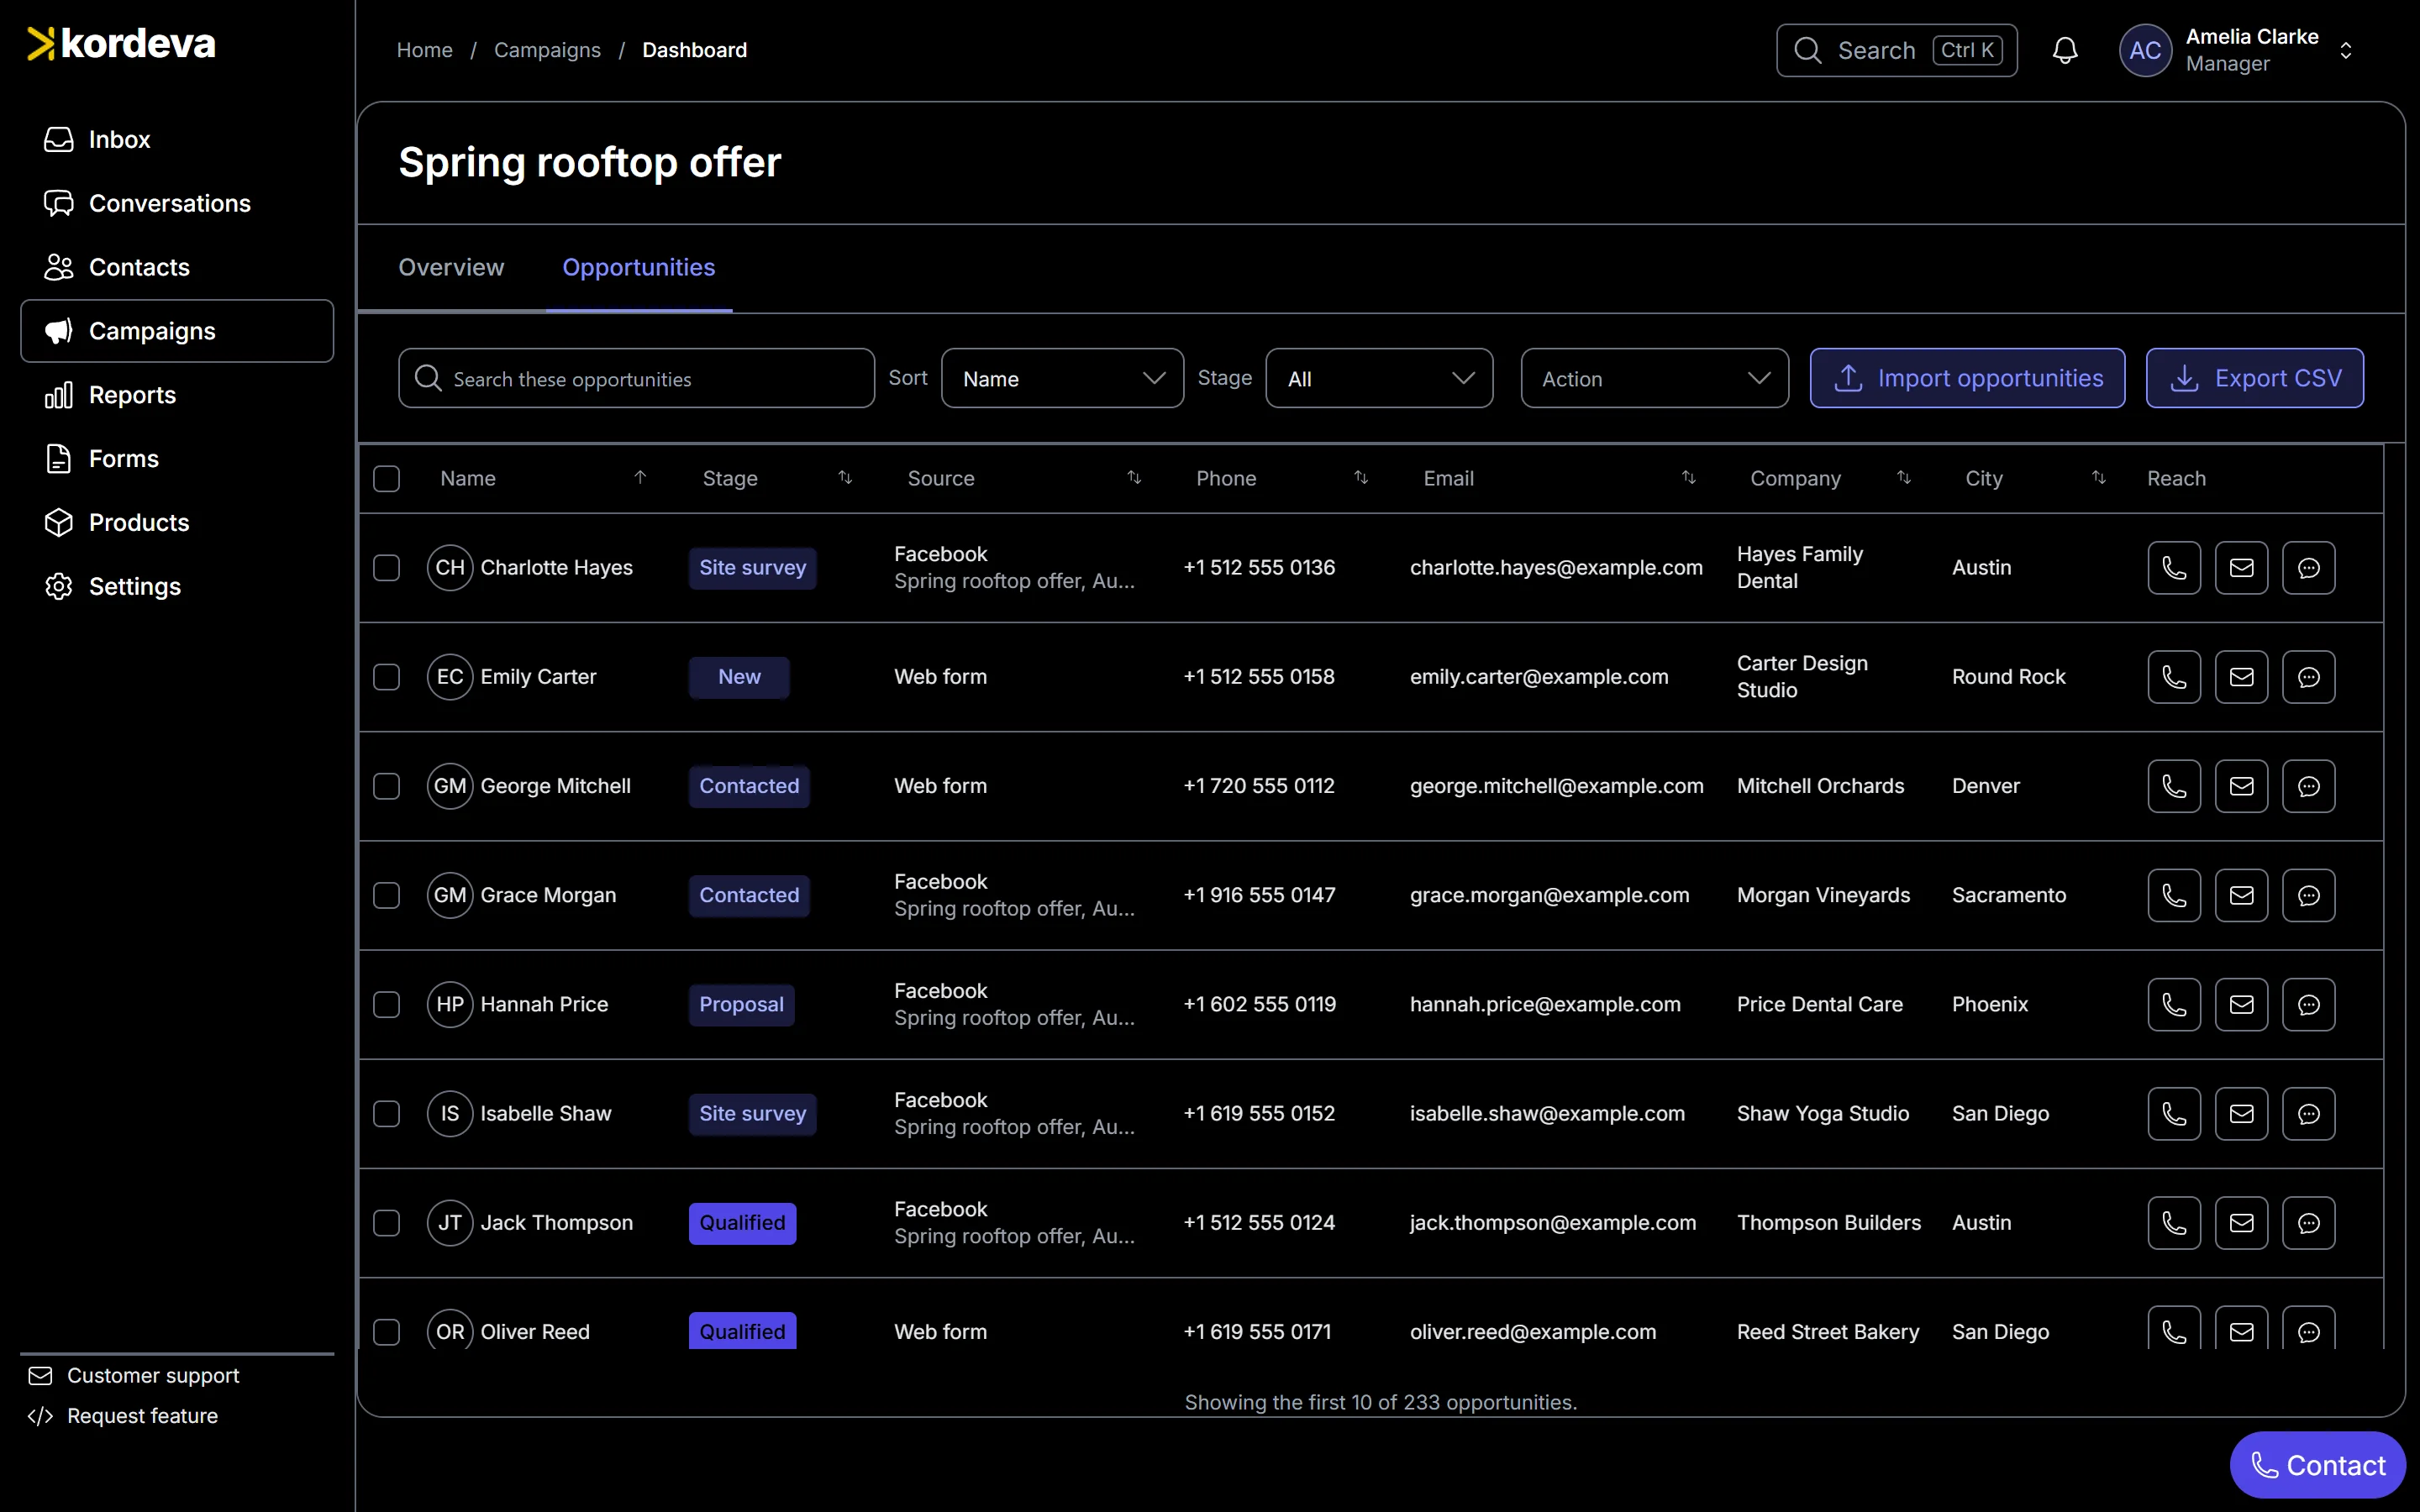2420x1512 pixels.
Task: Sort table by Email column arrows
Action: pyautogui.click(x=1689, y=478)
